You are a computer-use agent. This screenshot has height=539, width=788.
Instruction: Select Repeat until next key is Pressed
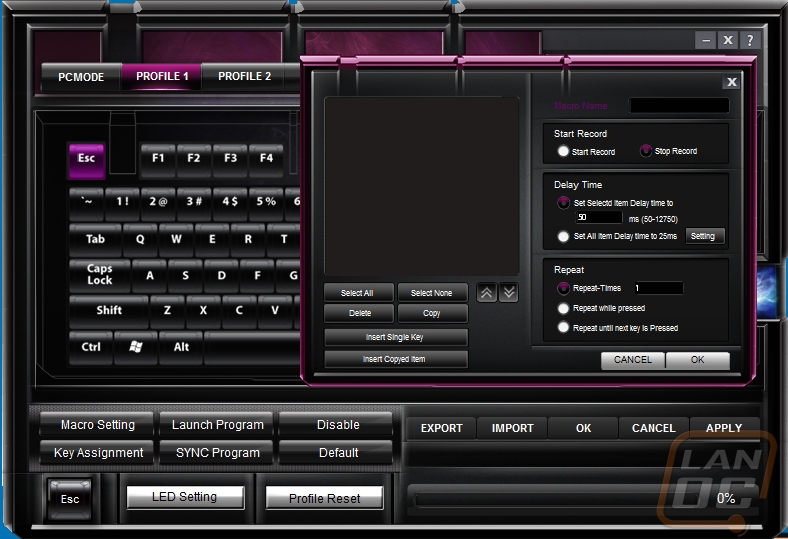point(563,328)
